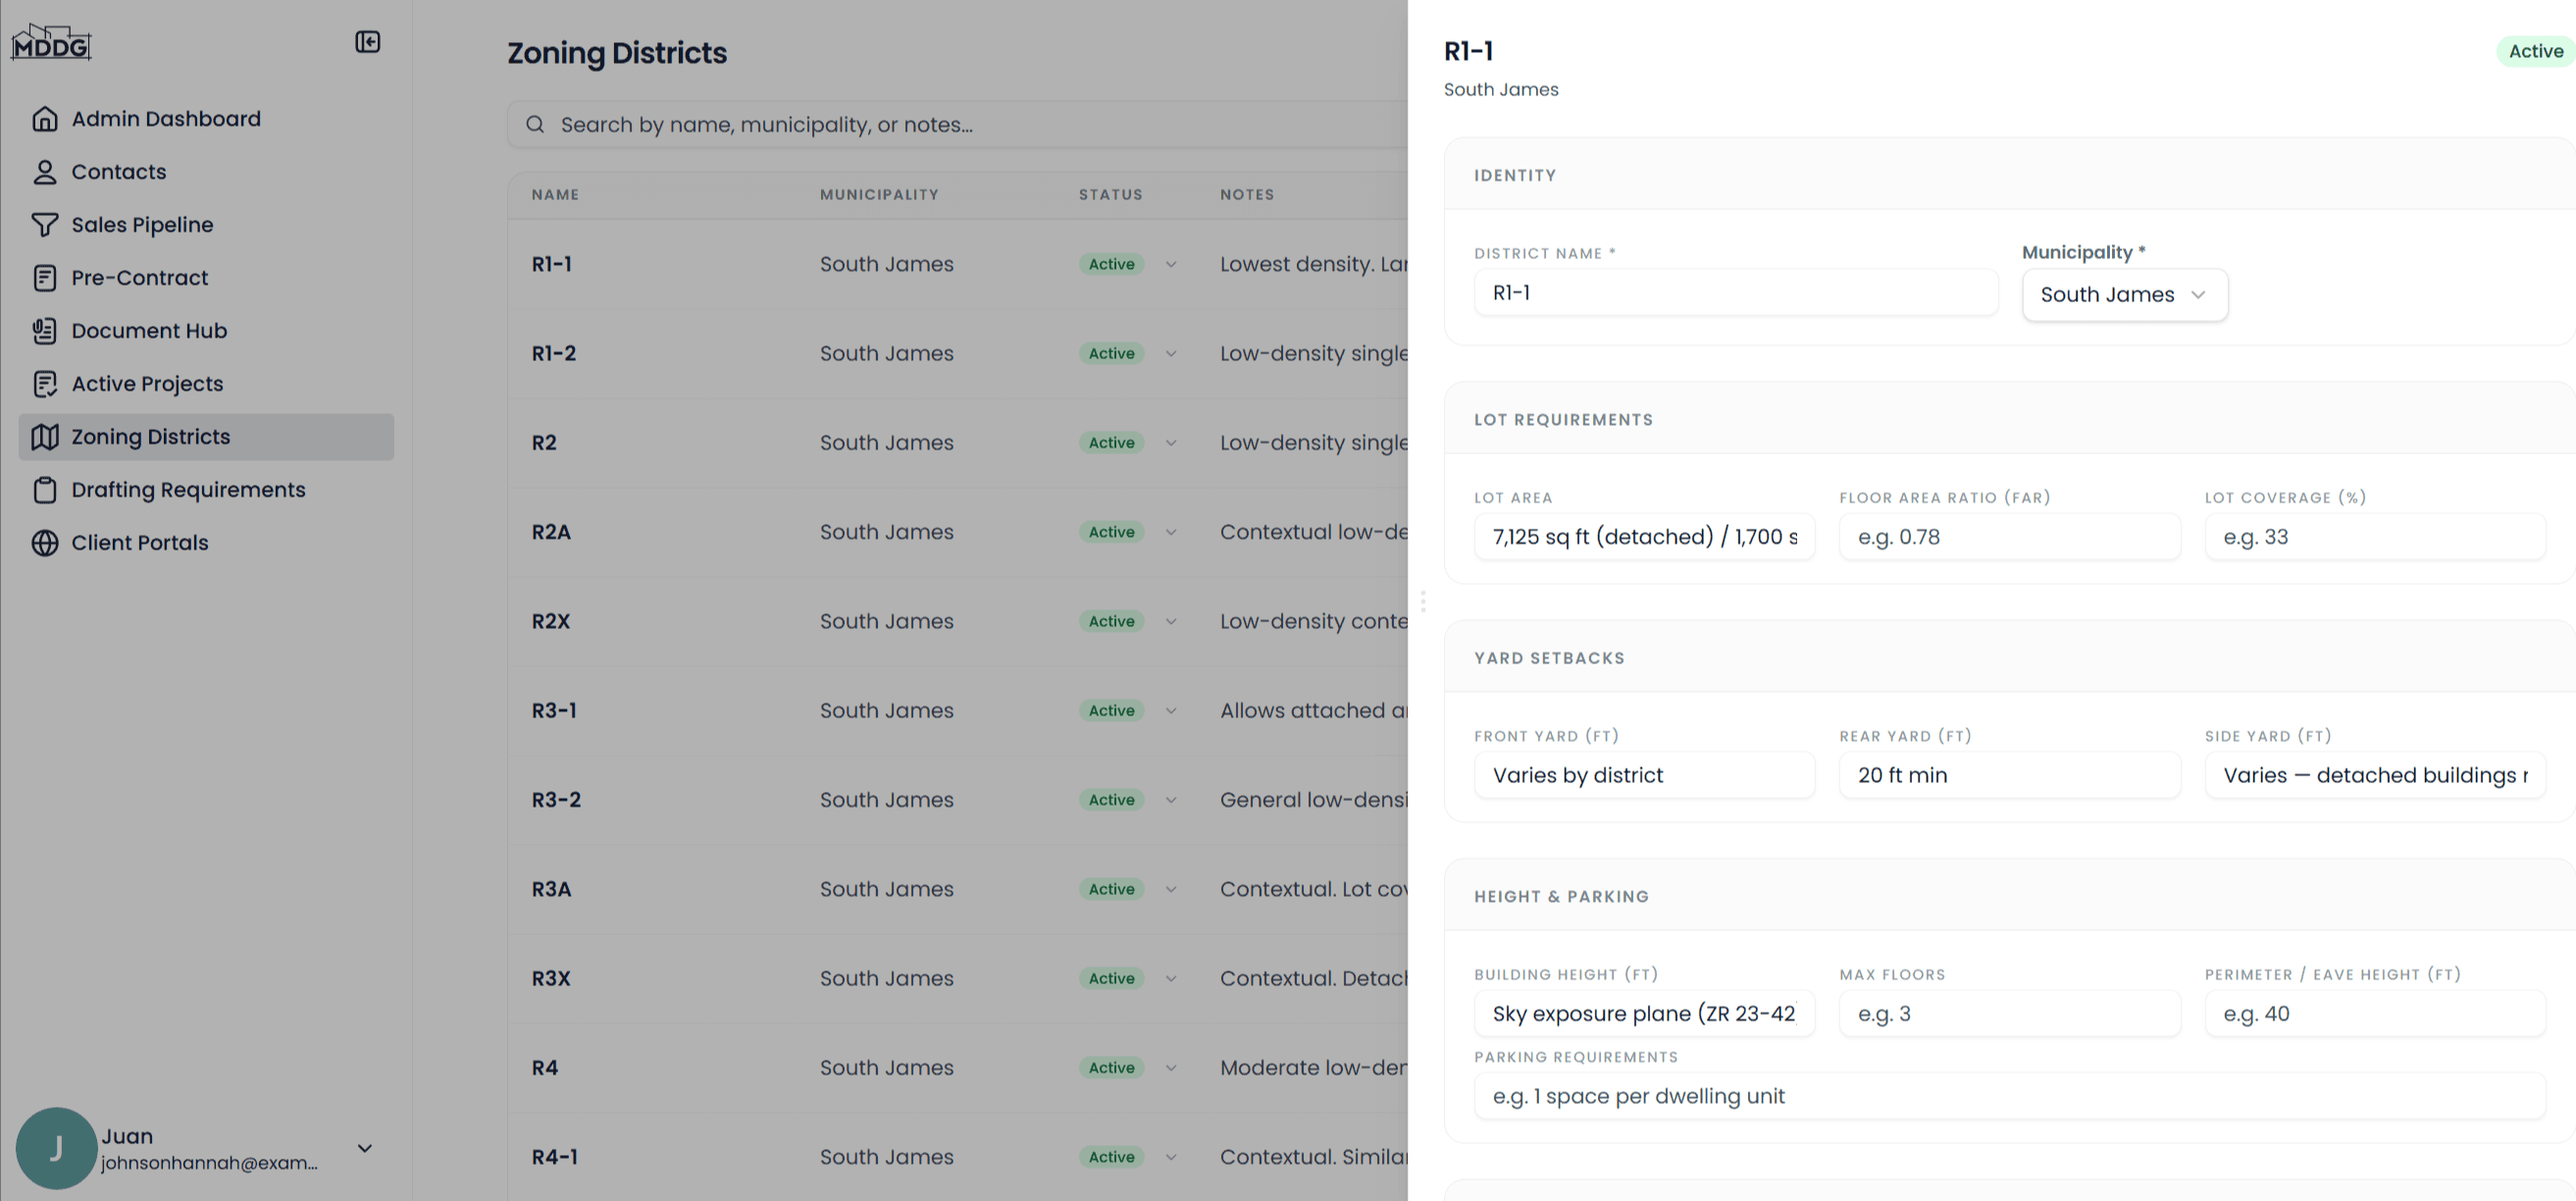Open Drafting Requirements page
The width and height of the screenshot is (2576, 1201).
(206, 490)
